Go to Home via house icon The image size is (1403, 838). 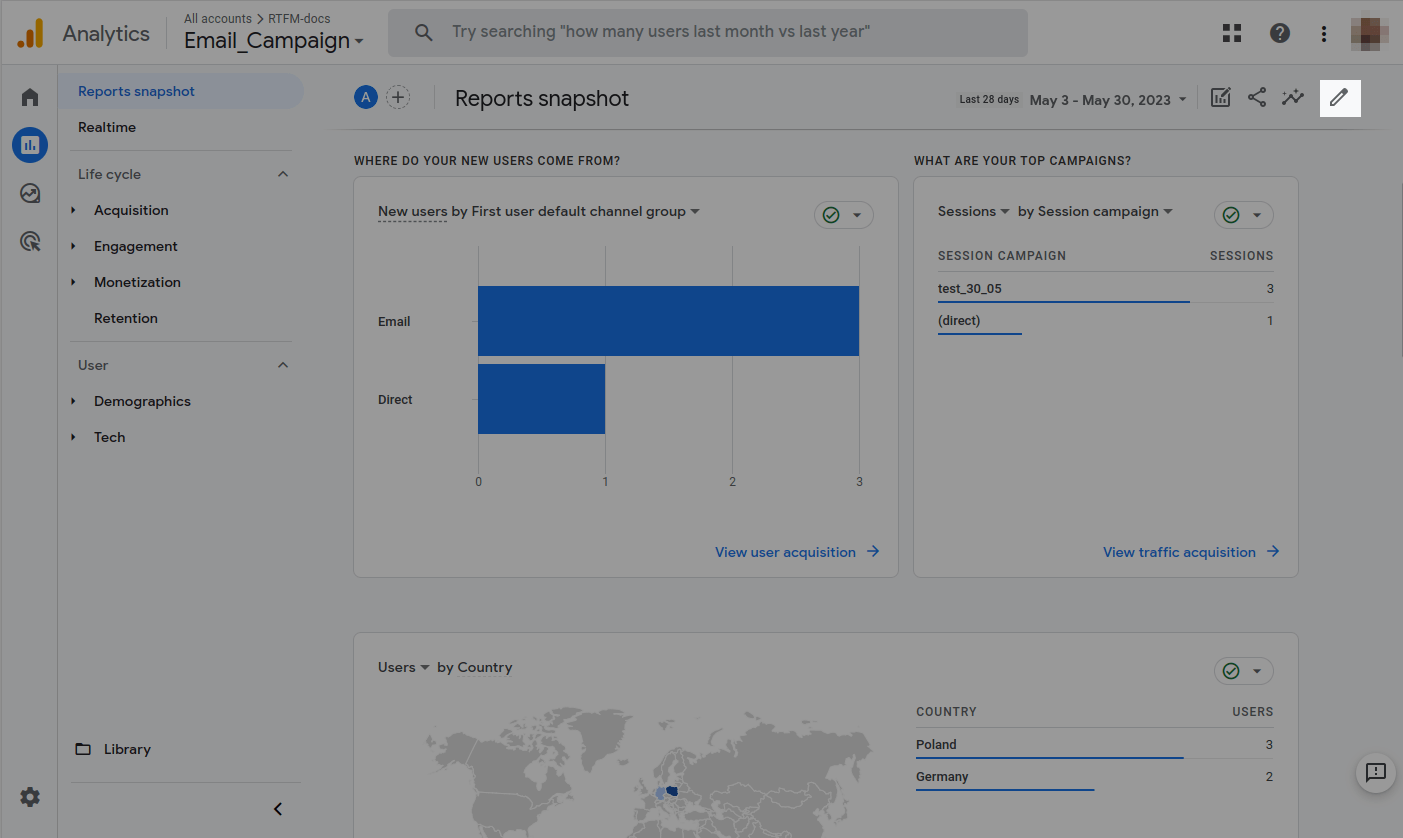[30, 97]
